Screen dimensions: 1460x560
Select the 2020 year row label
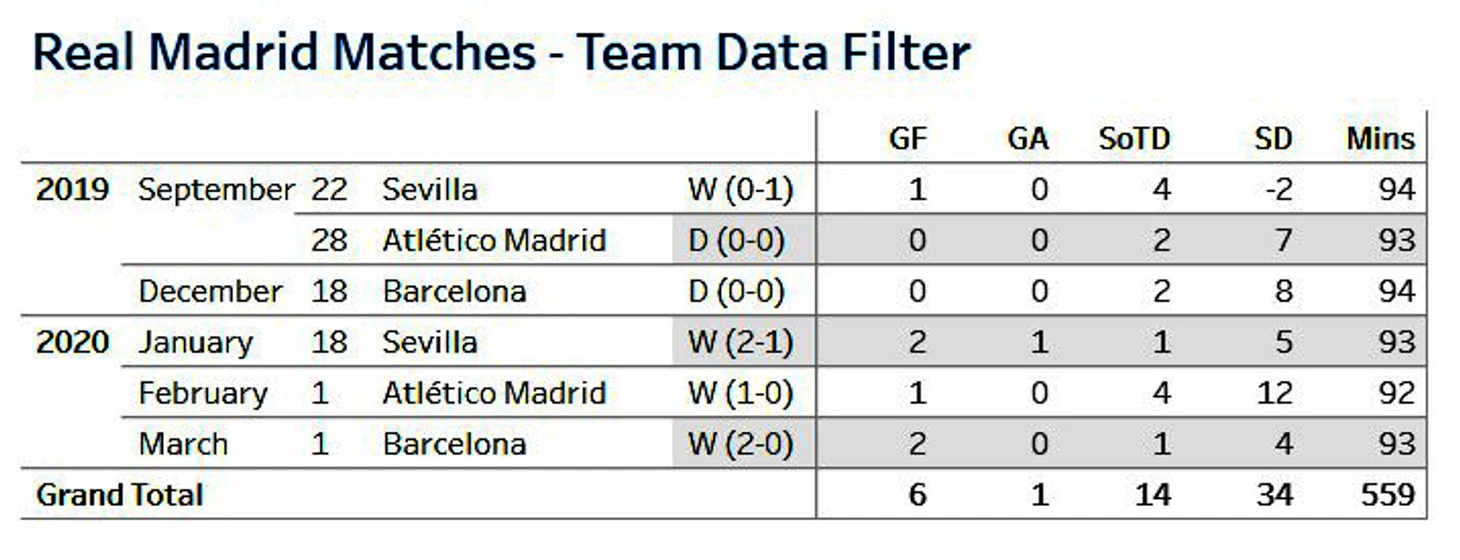72,342
